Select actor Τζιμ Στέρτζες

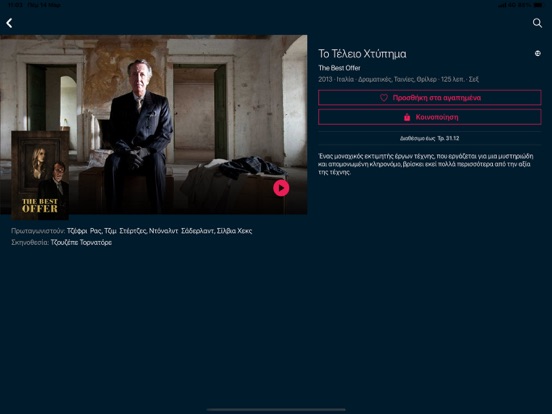click(x=125, y=231)
